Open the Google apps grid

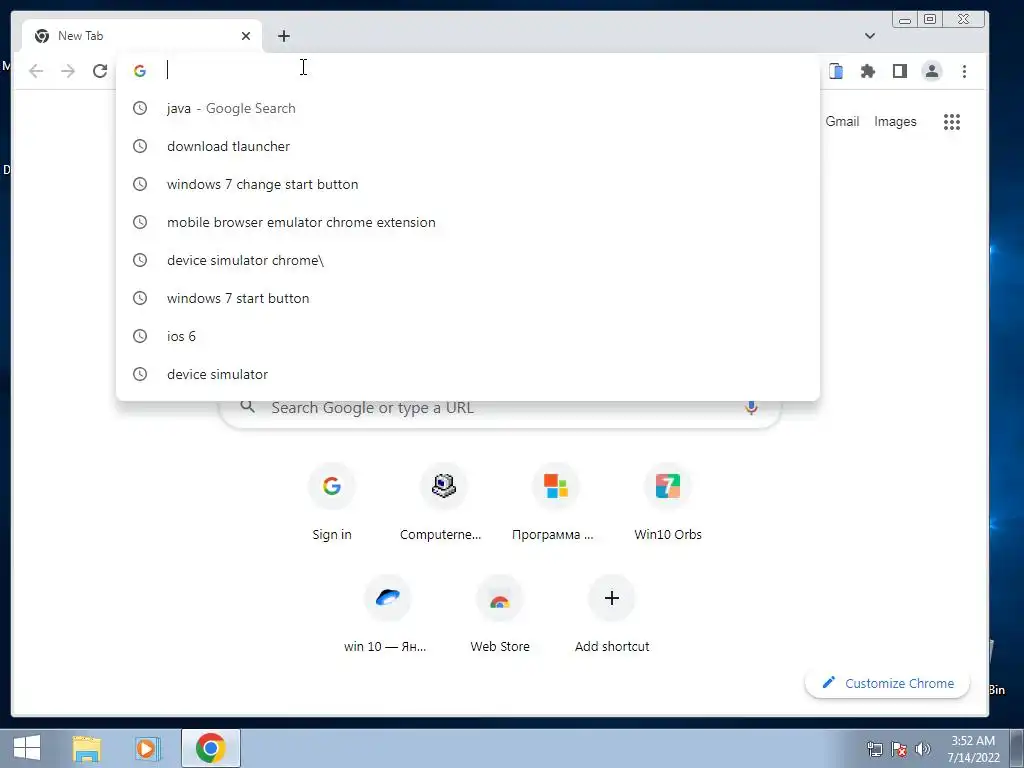click(x=952, y=121)
